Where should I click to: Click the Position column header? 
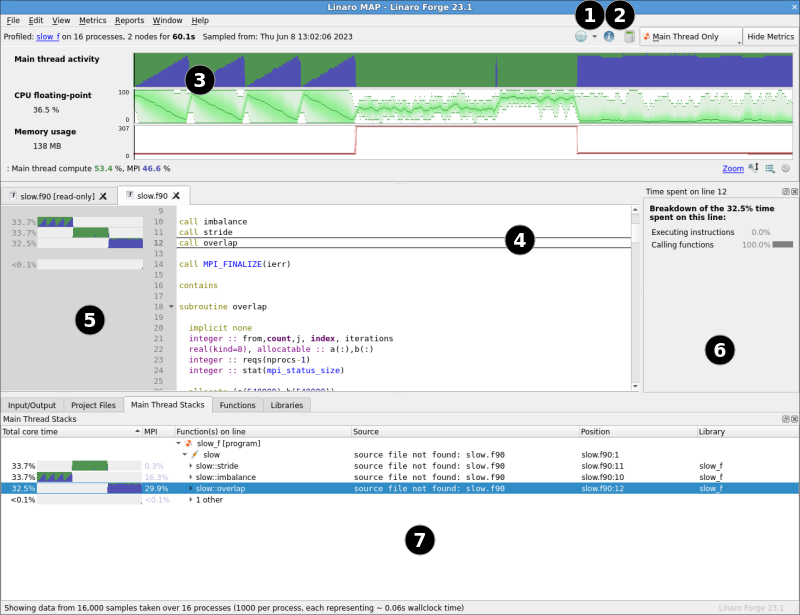[638, 432]
